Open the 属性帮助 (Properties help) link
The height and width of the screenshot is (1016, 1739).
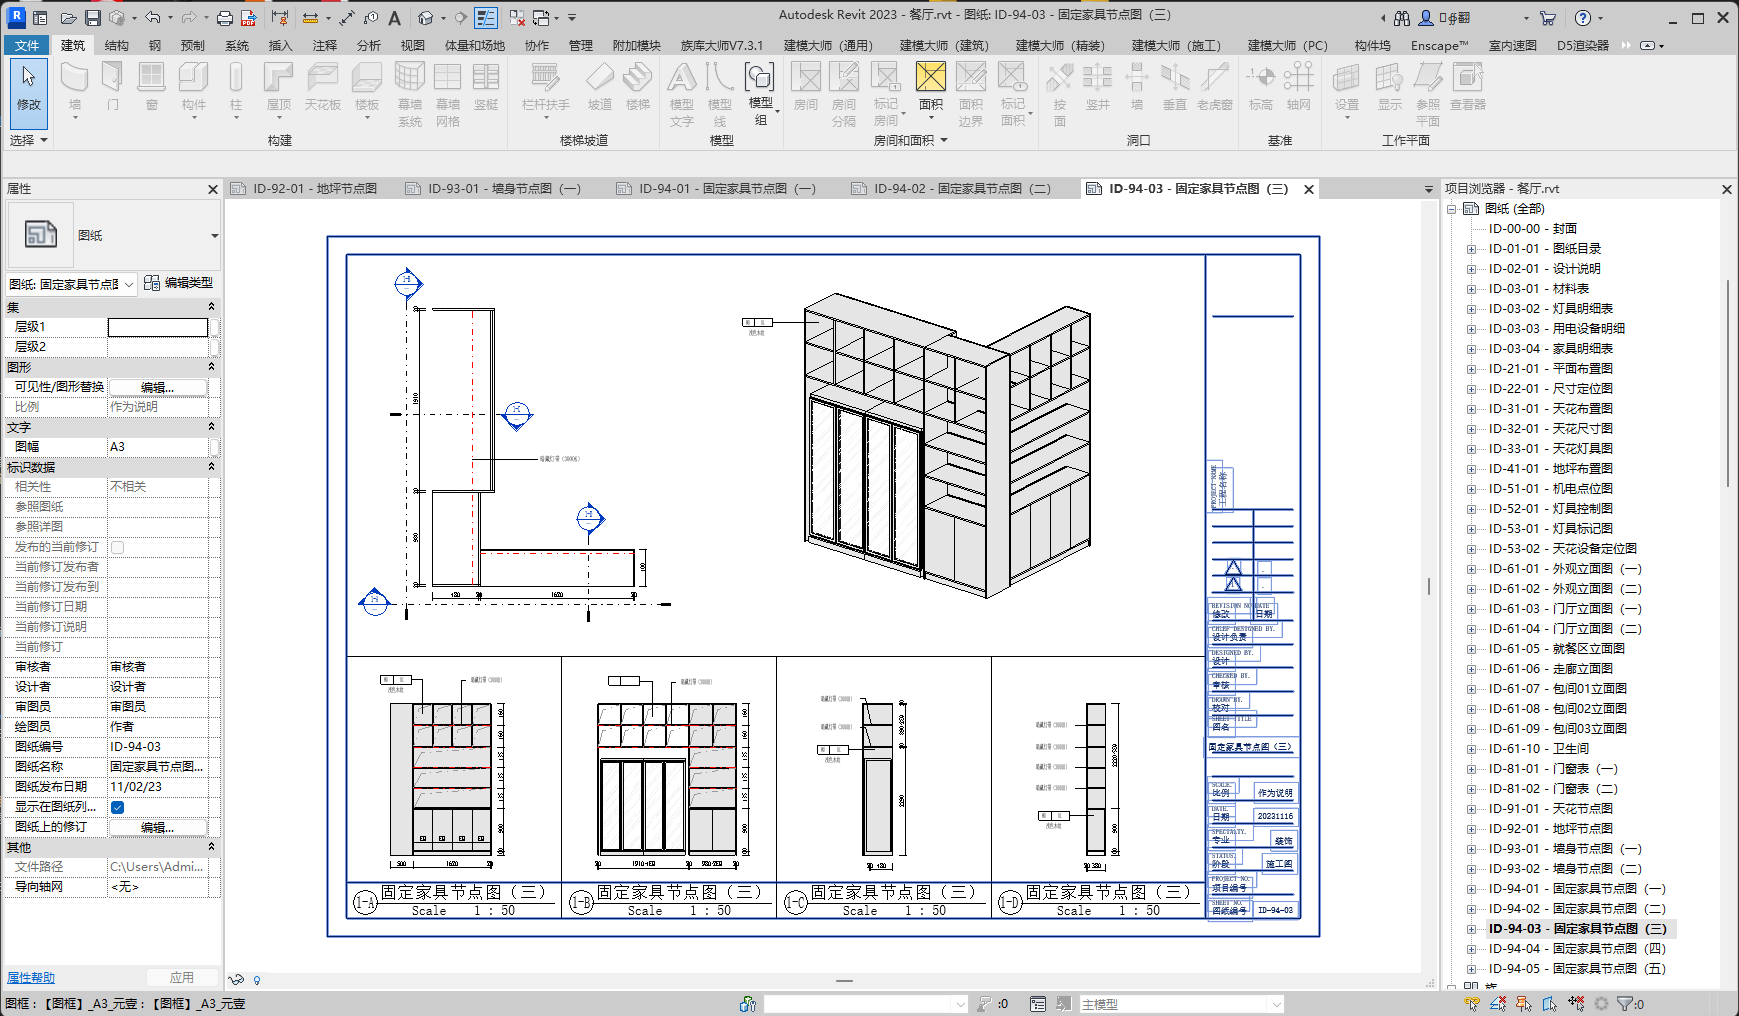tap(31, 977)
